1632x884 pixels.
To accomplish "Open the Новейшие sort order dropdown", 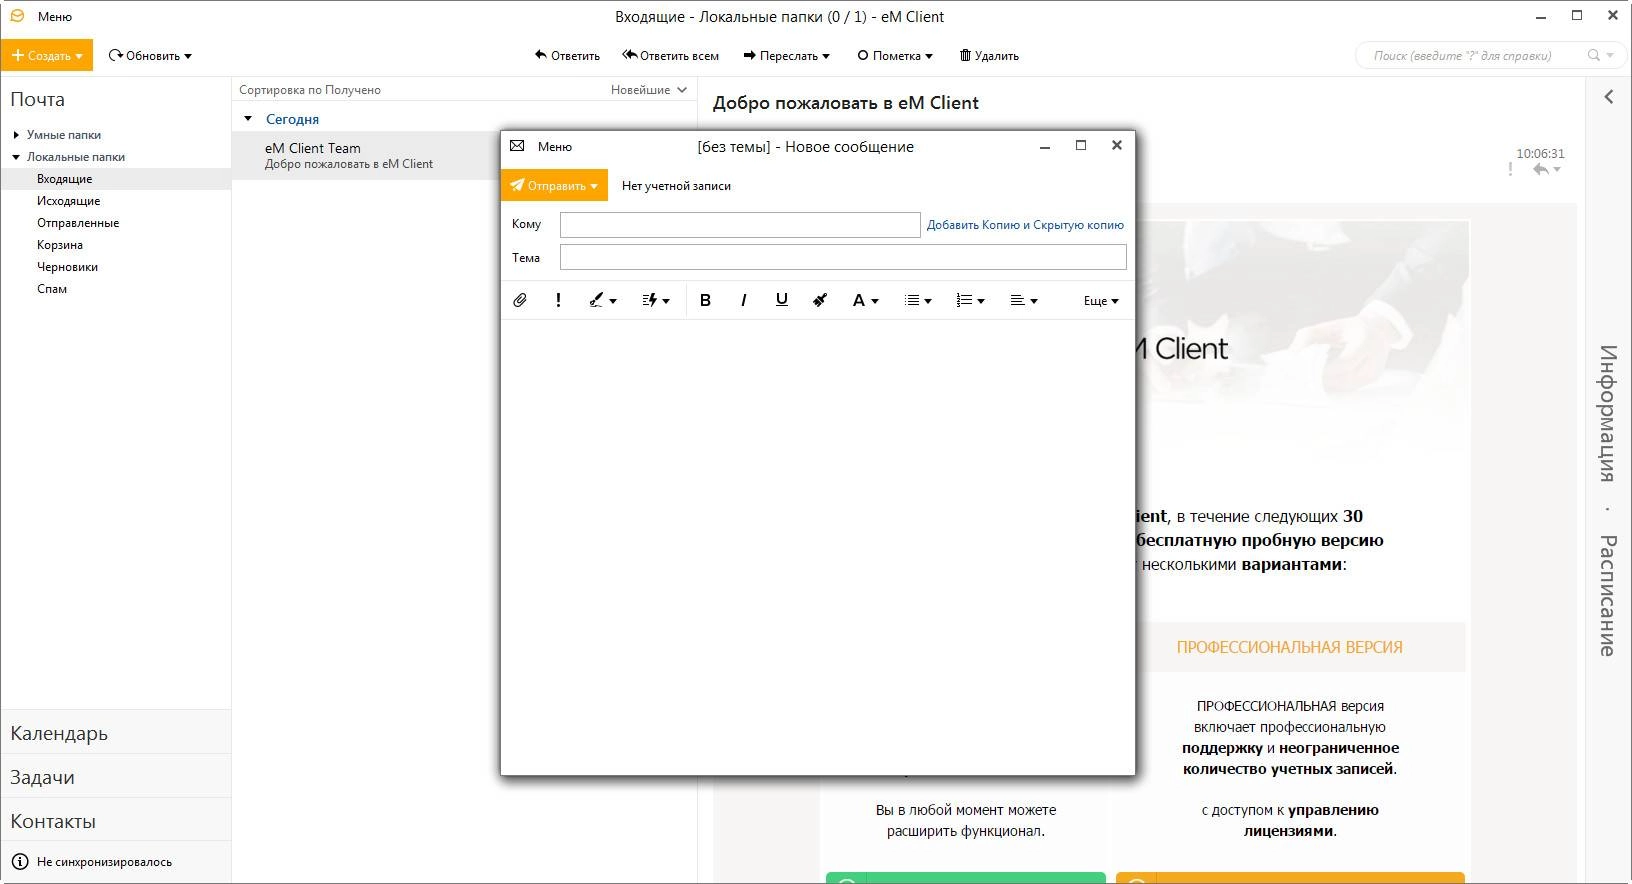I will tap(648, 90).
